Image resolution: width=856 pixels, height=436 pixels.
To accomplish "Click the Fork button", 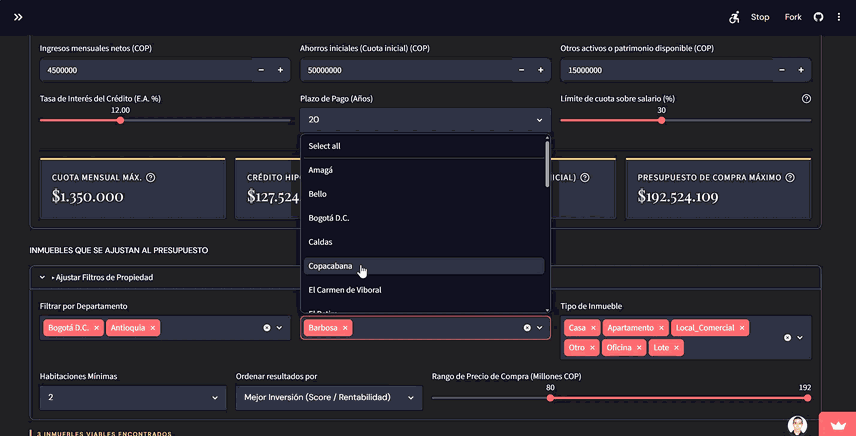I will coord(793,17).
